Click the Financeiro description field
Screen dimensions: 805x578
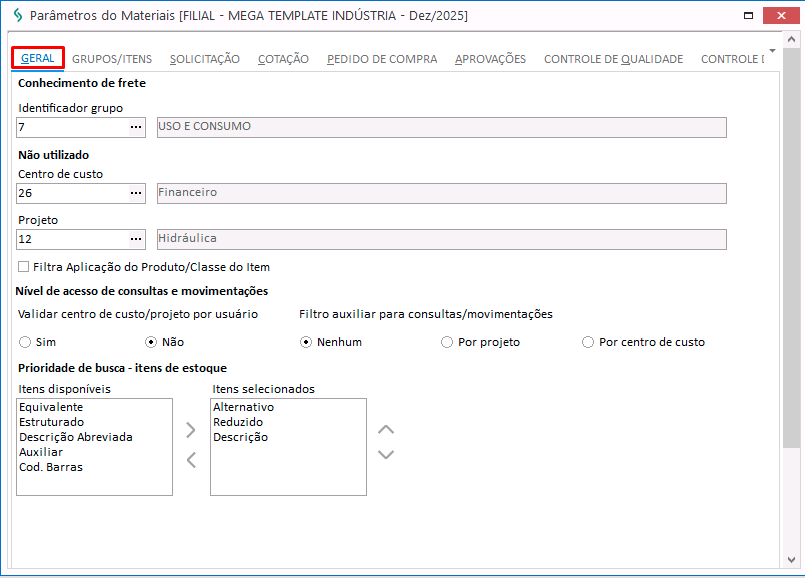tap(442, 193)
